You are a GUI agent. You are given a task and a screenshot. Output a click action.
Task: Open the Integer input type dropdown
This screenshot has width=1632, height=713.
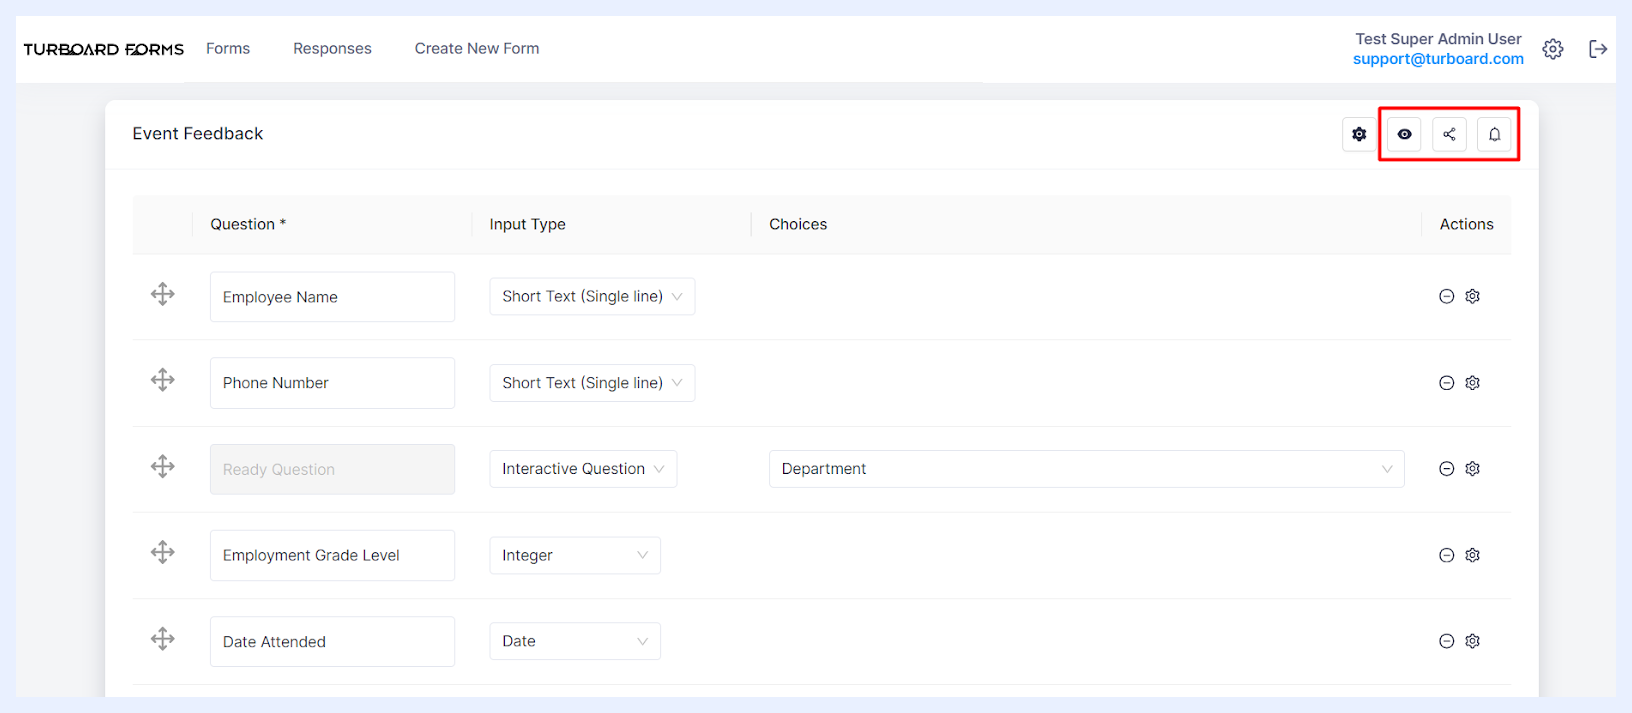(575, 555)
